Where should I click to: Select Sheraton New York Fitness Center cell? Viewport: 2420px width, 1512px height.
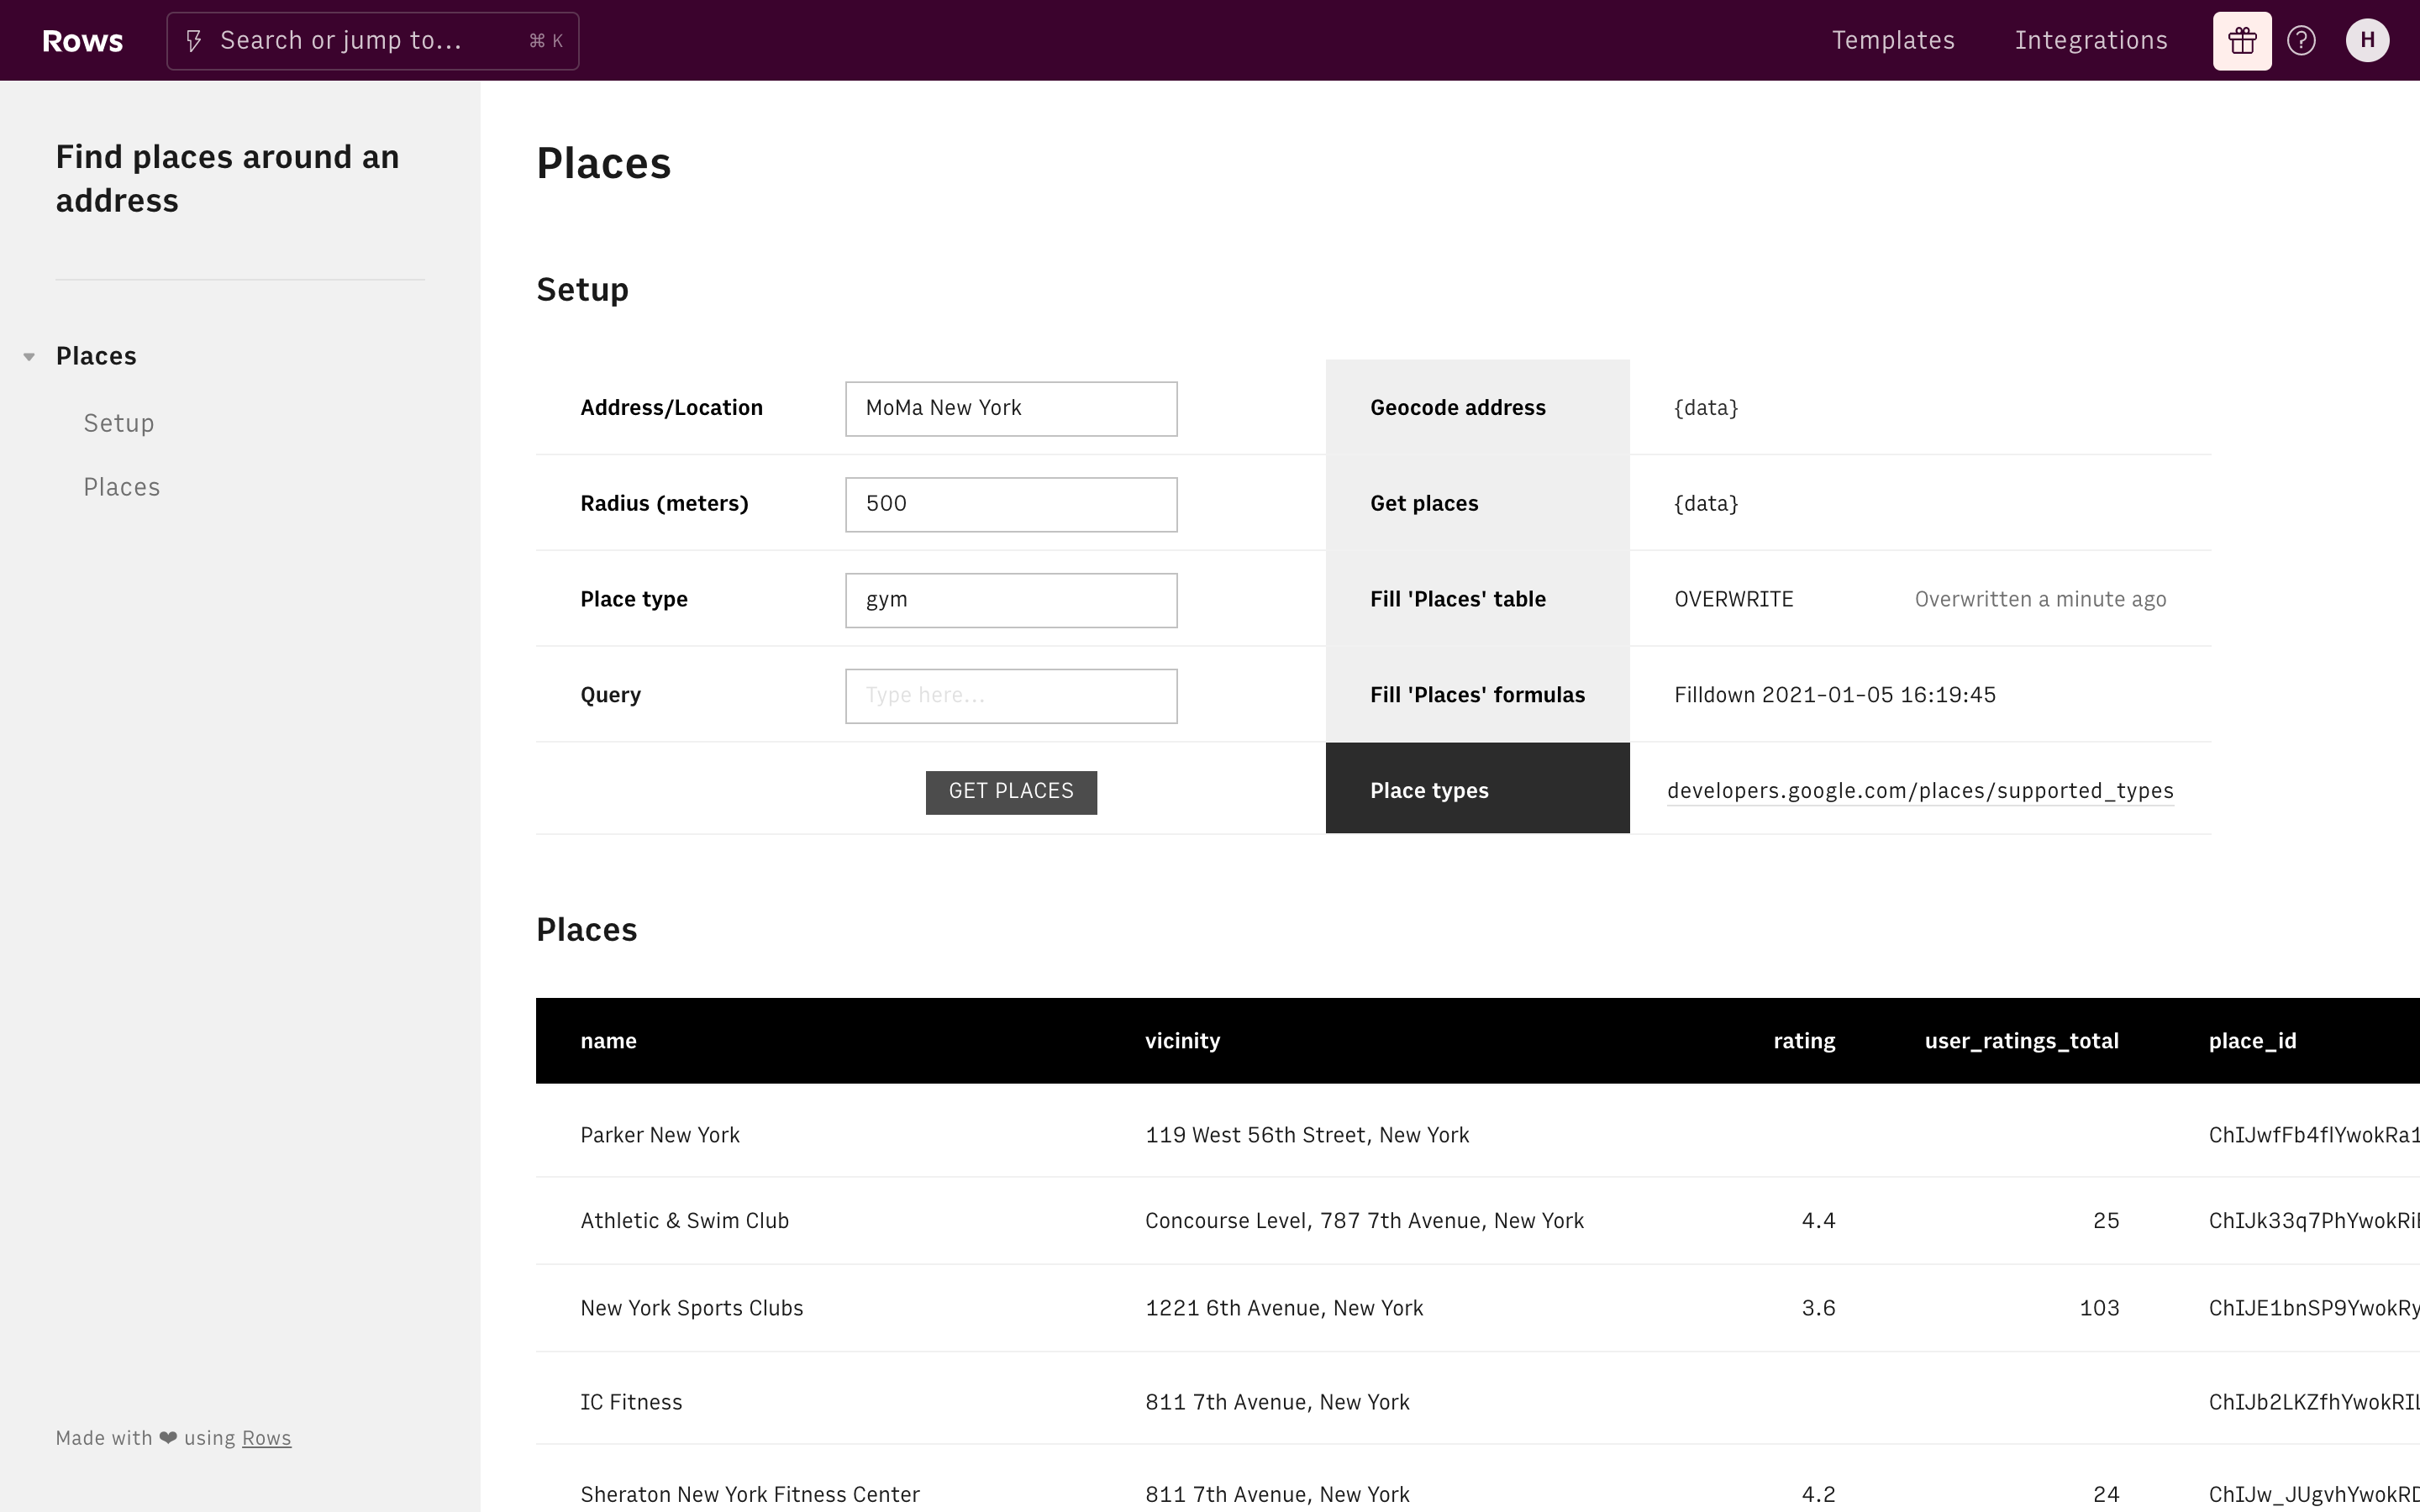[x=749, y=1494]
